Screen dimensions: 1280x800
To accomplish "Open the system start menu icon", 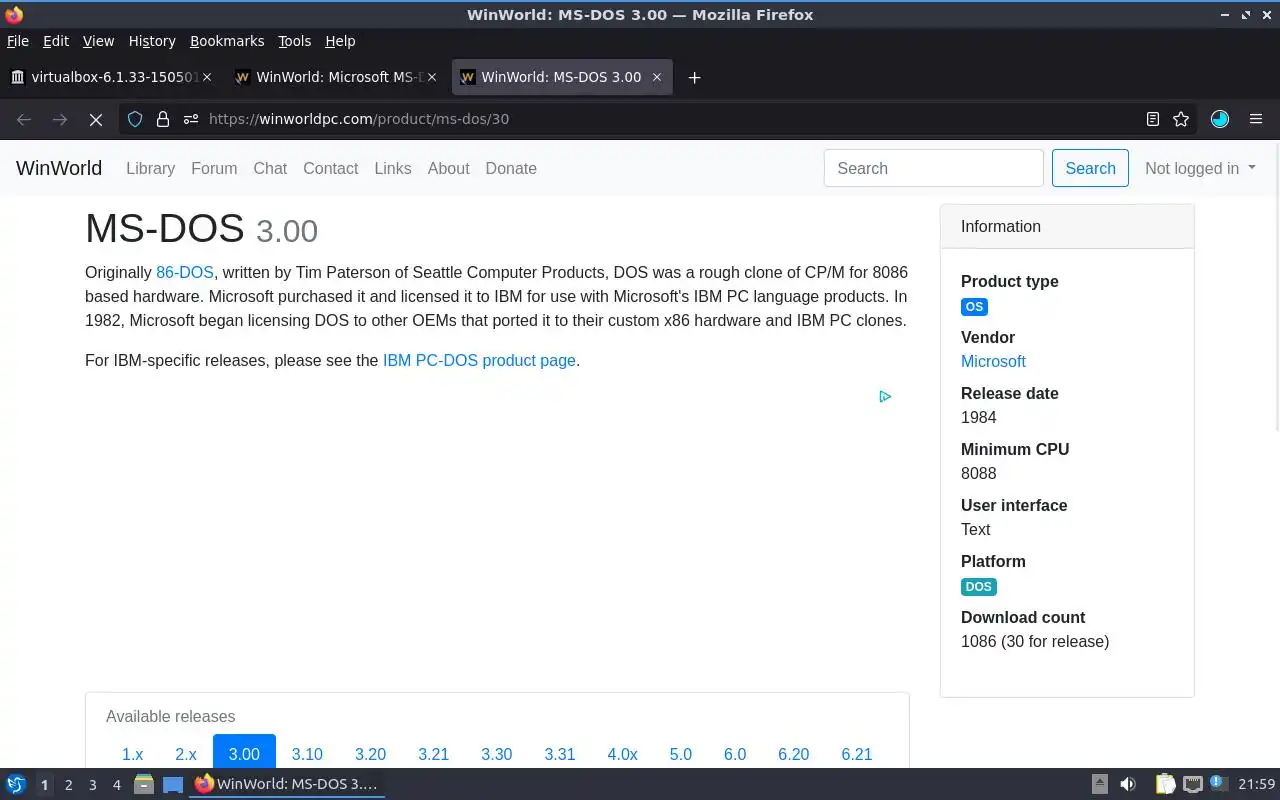I will pos(15,784).
